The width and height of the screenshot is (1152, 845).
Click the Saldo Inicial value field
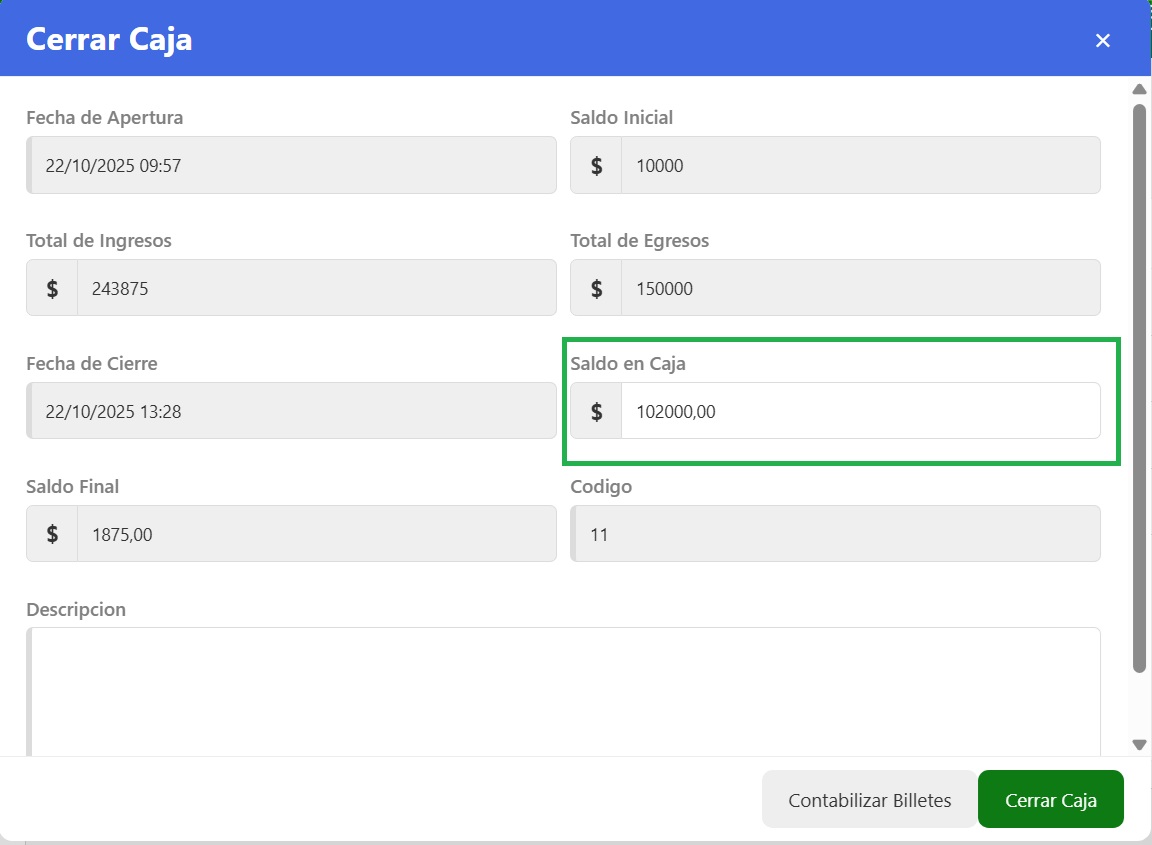point(860,166)
